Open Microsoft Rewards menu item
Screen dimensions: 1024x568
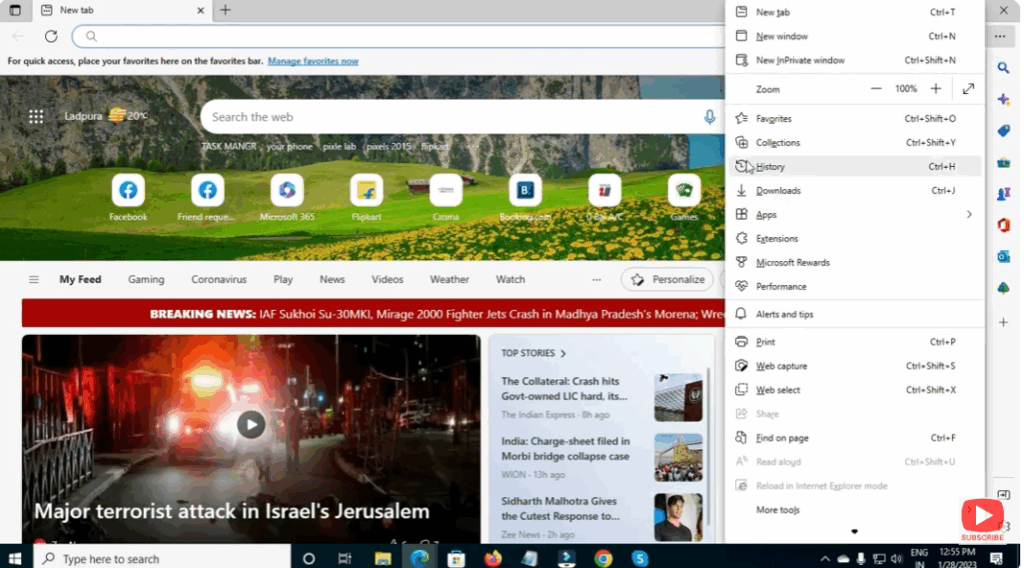(x=854, y=262)
